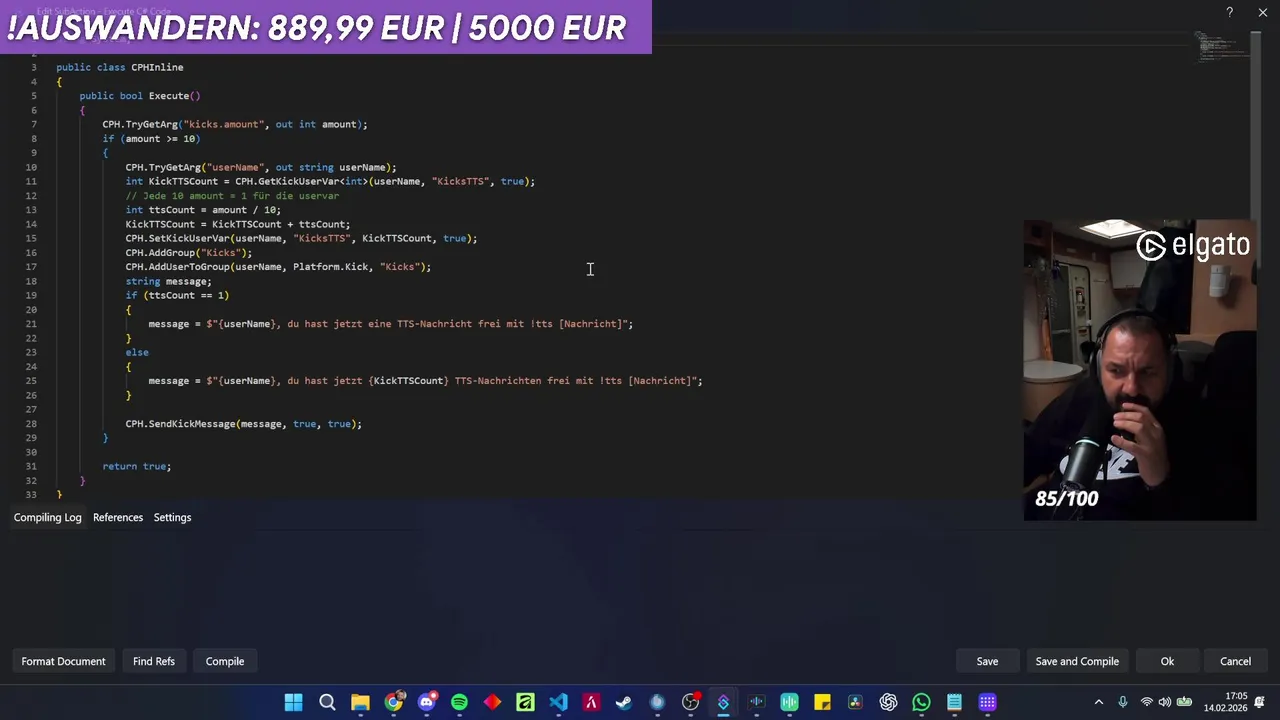Open the teal Wave Link taskbar icon
The height and width of the screenshot is (720, 1280).
tap(789, 702)
